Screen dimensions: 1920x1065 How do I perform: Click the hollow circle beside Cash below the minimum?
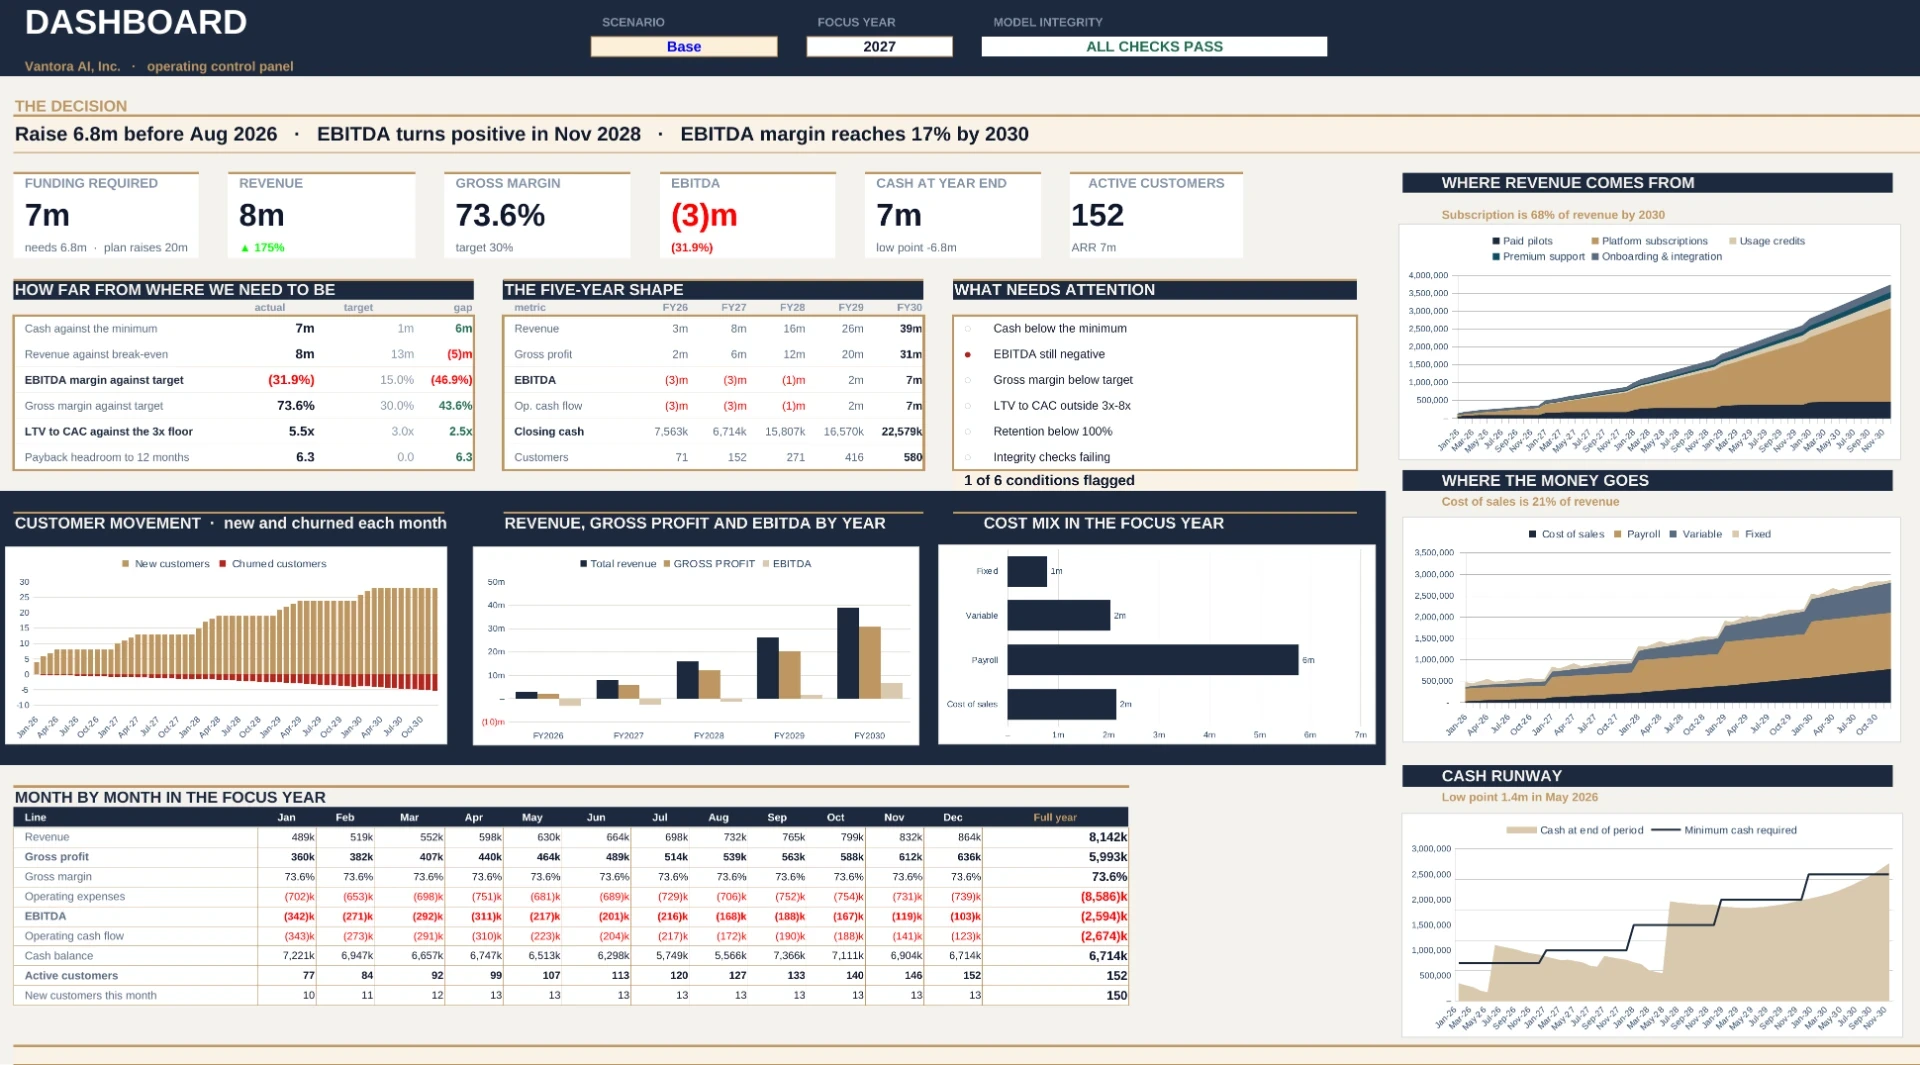pyautogui.click(x=967, y=328)
